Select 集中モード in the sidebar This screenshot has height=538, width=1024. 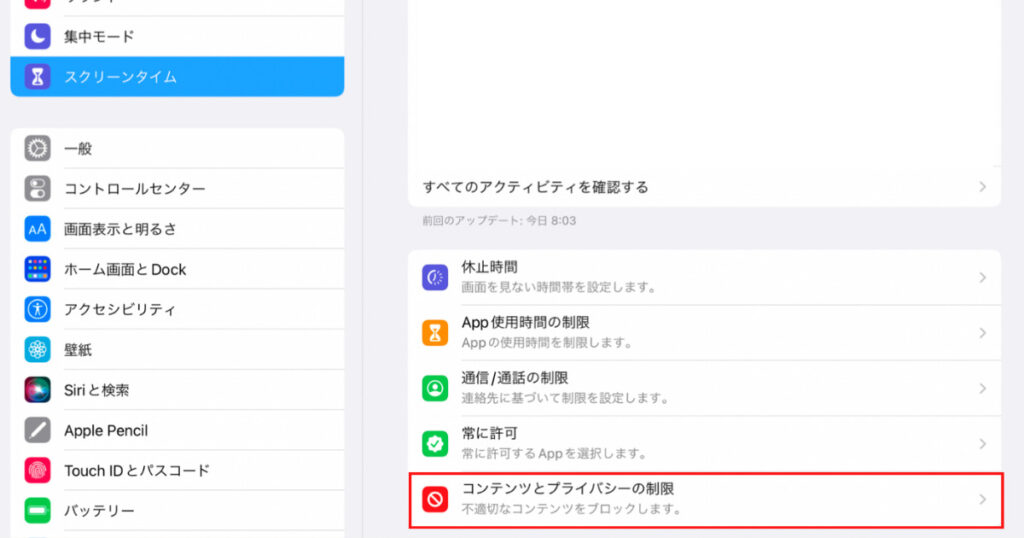pos(177,36)
